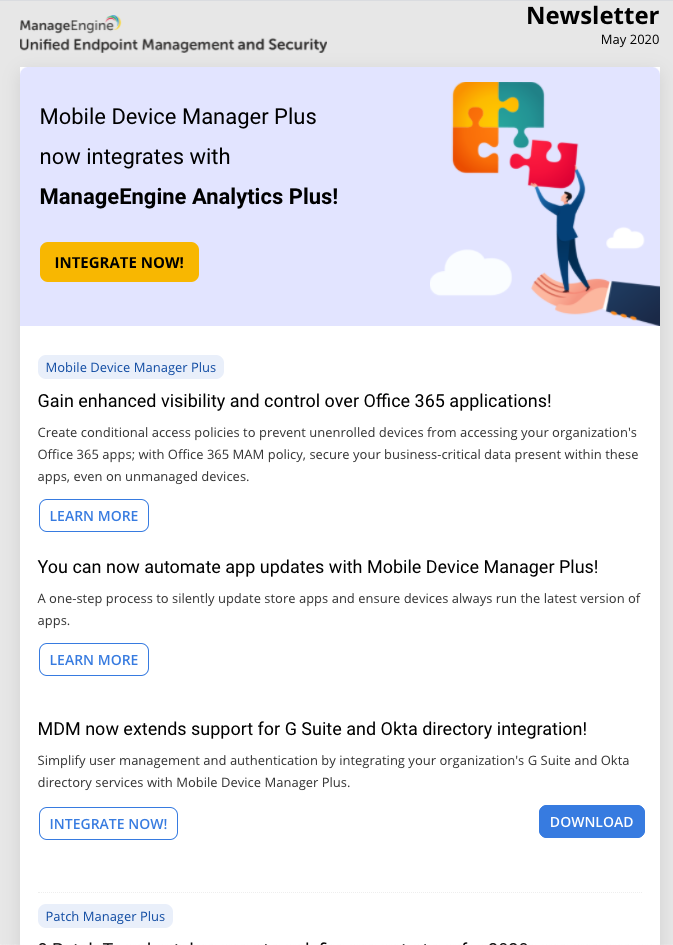Click the blue DOWNLOAD button
The height and width of the screenshot is (945, 673).
[x=592, y=821]
